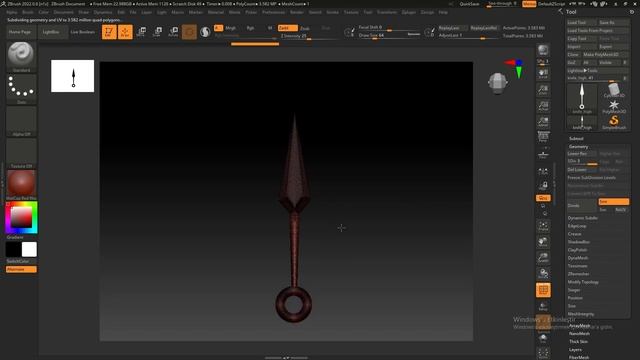Screen dimensions: 640x360
Task: Toggle the Mrgb paint mode
Action: [231, 28]
